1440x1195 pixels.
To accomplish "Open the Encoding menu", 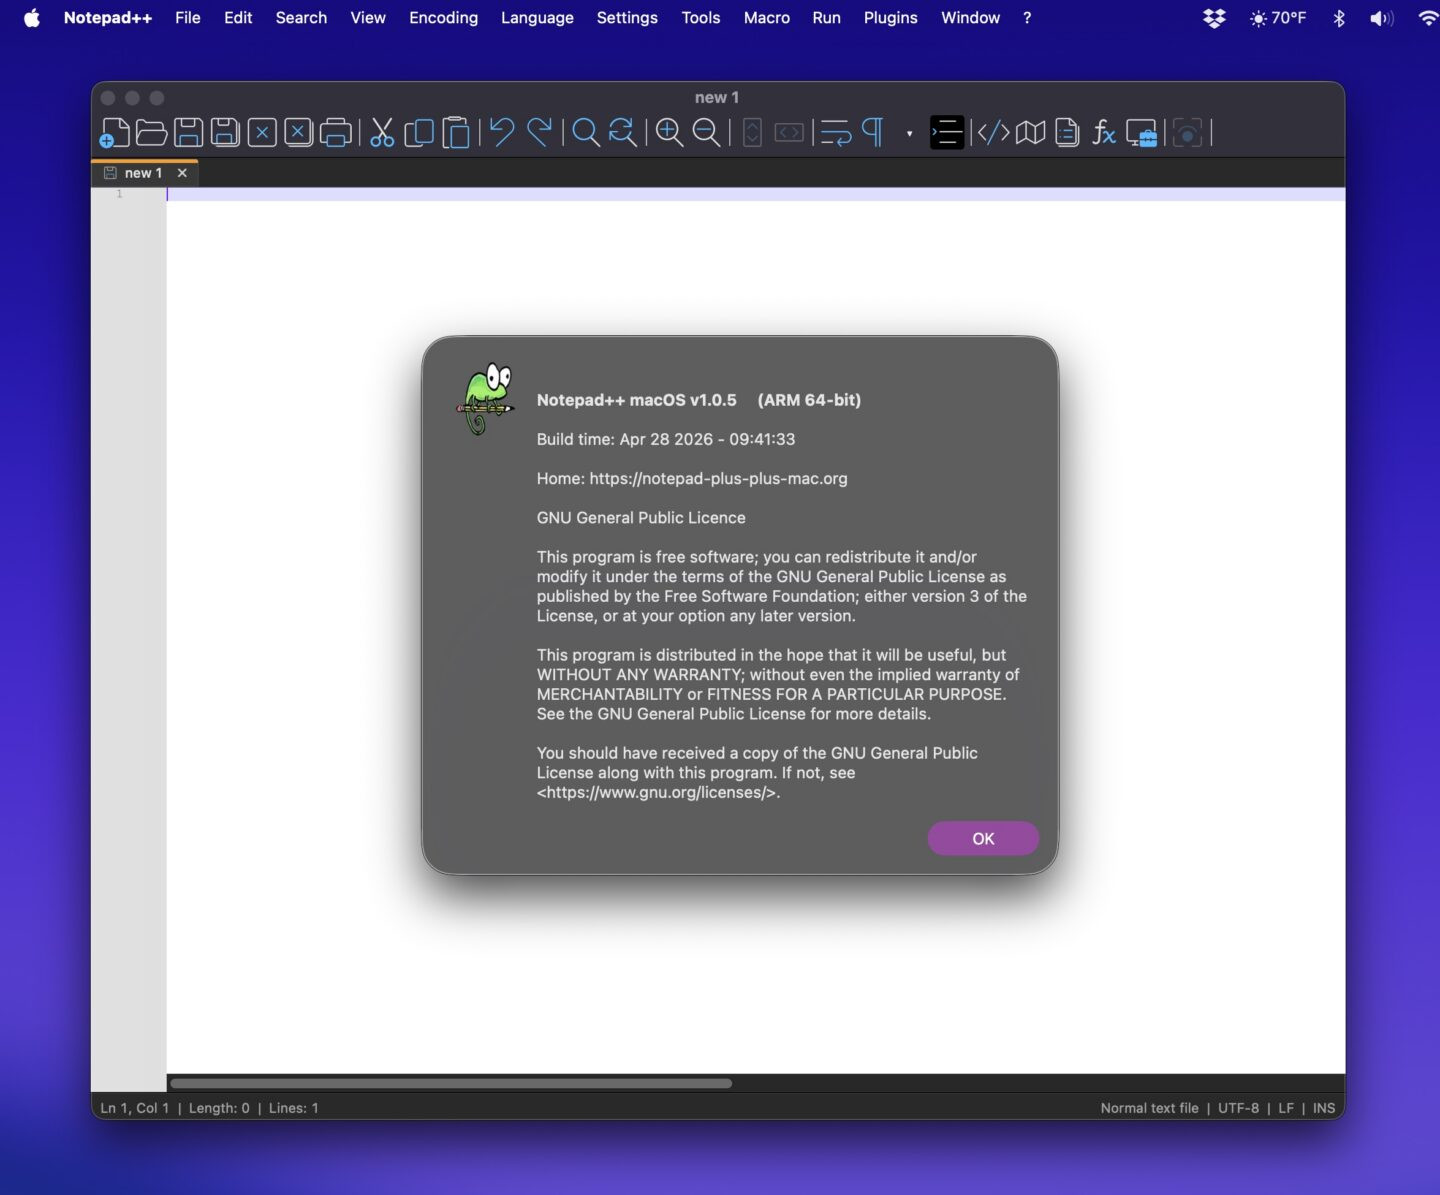I will tap(443, 18).
